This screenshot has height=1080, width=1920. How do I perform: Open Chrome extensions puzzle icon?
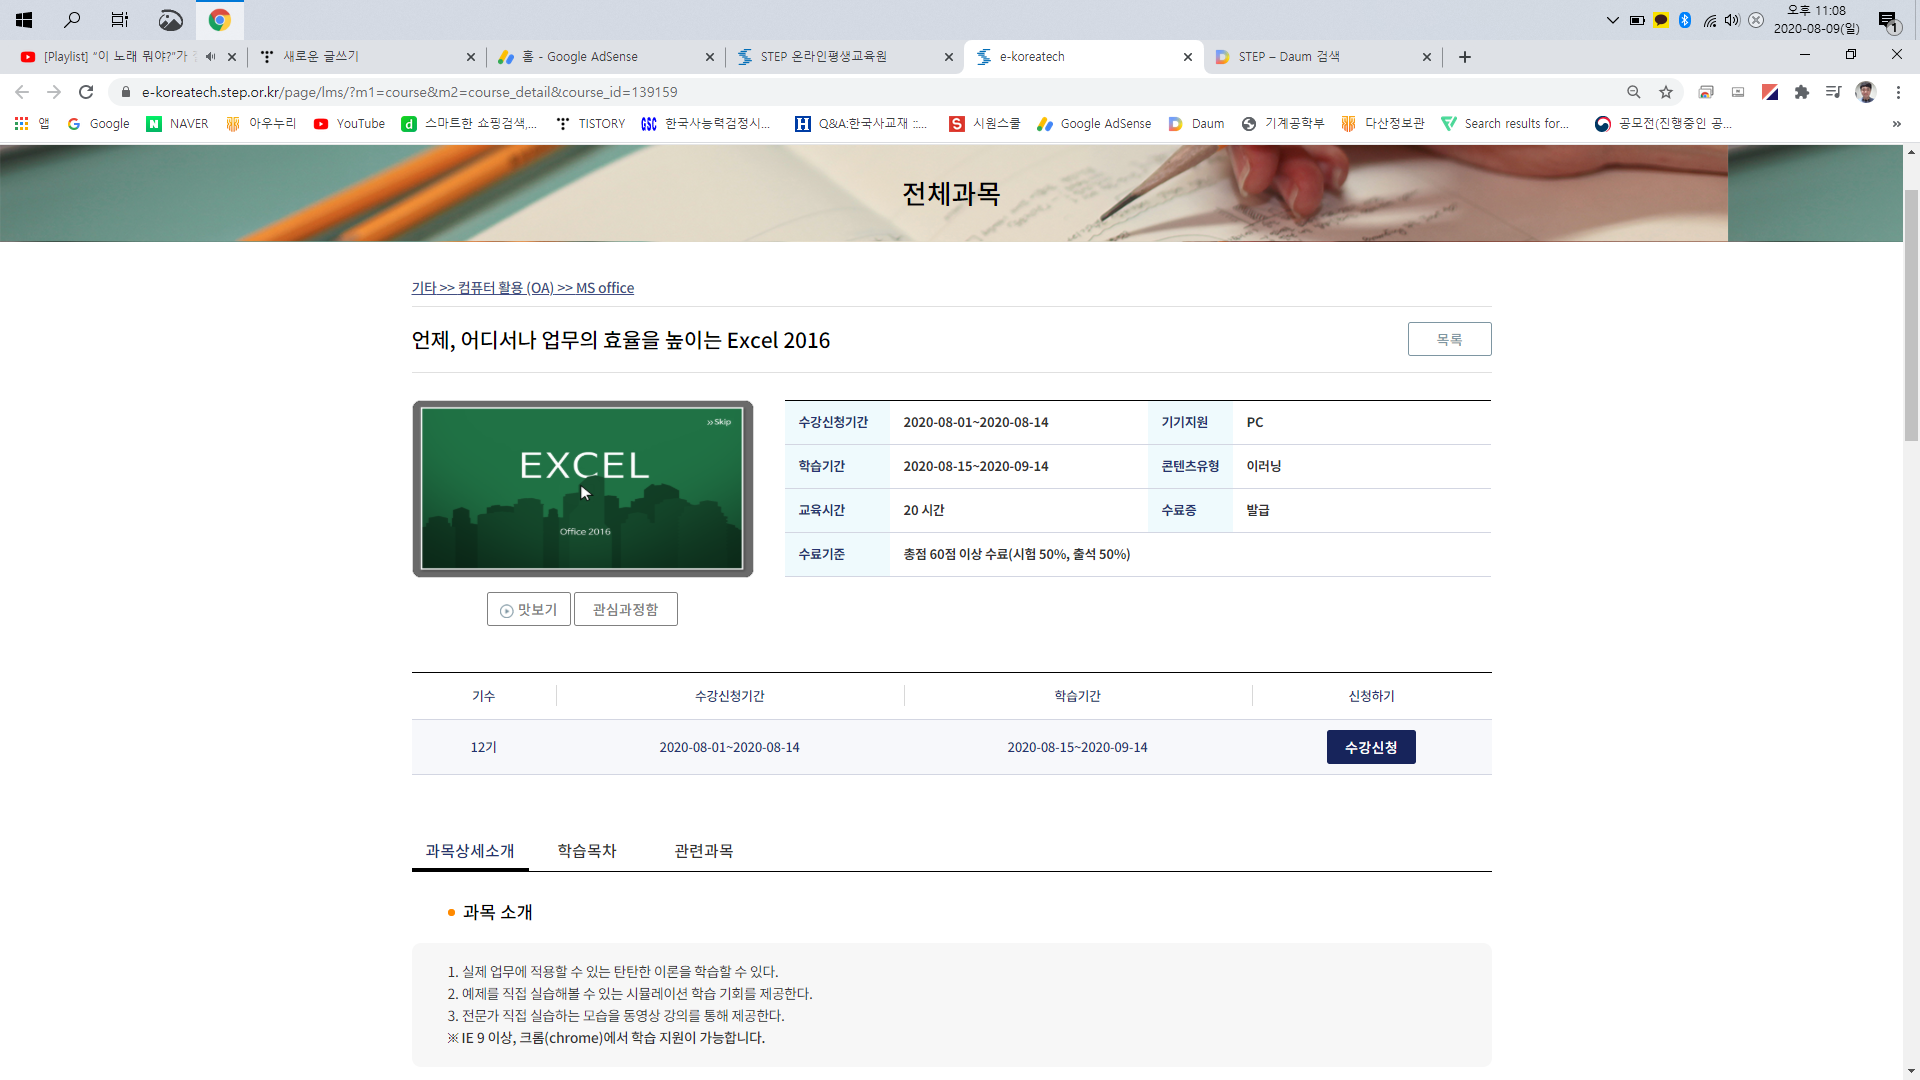click(x=1802, y=92)
